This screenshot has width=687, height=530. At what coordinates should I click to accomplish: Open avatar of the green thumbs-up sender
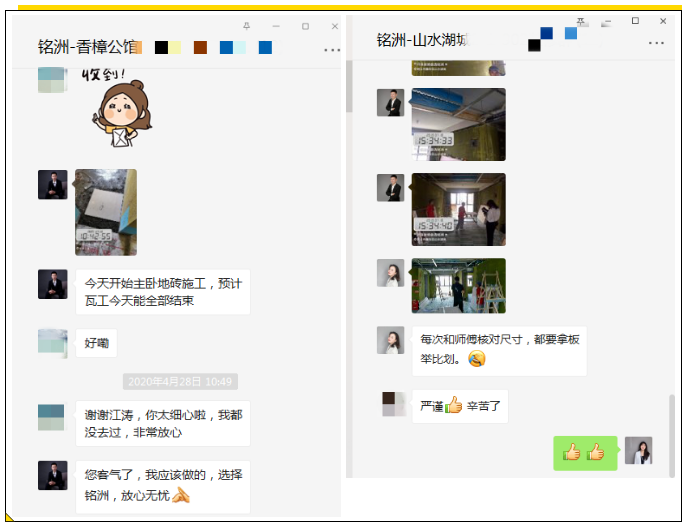(638, 451)
